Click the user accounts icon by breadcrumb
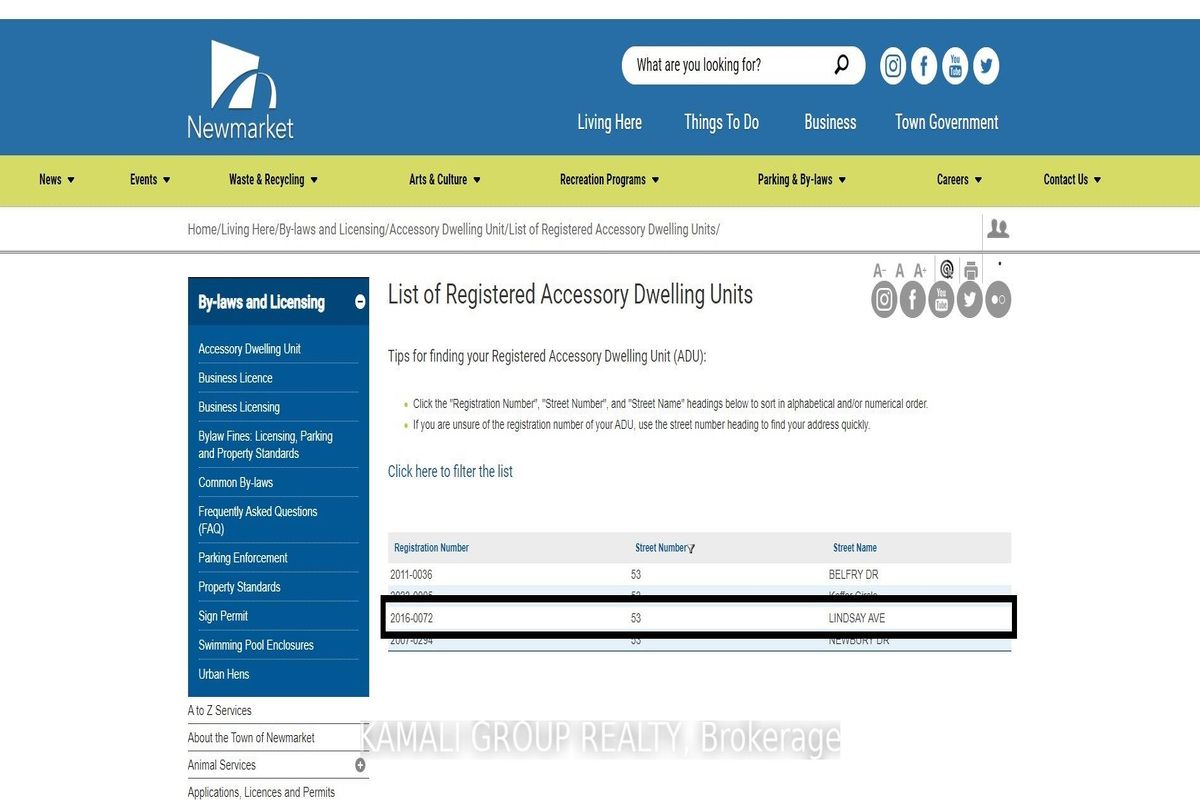This screenshot has height=805, width=1200. [x=998, y=229]
